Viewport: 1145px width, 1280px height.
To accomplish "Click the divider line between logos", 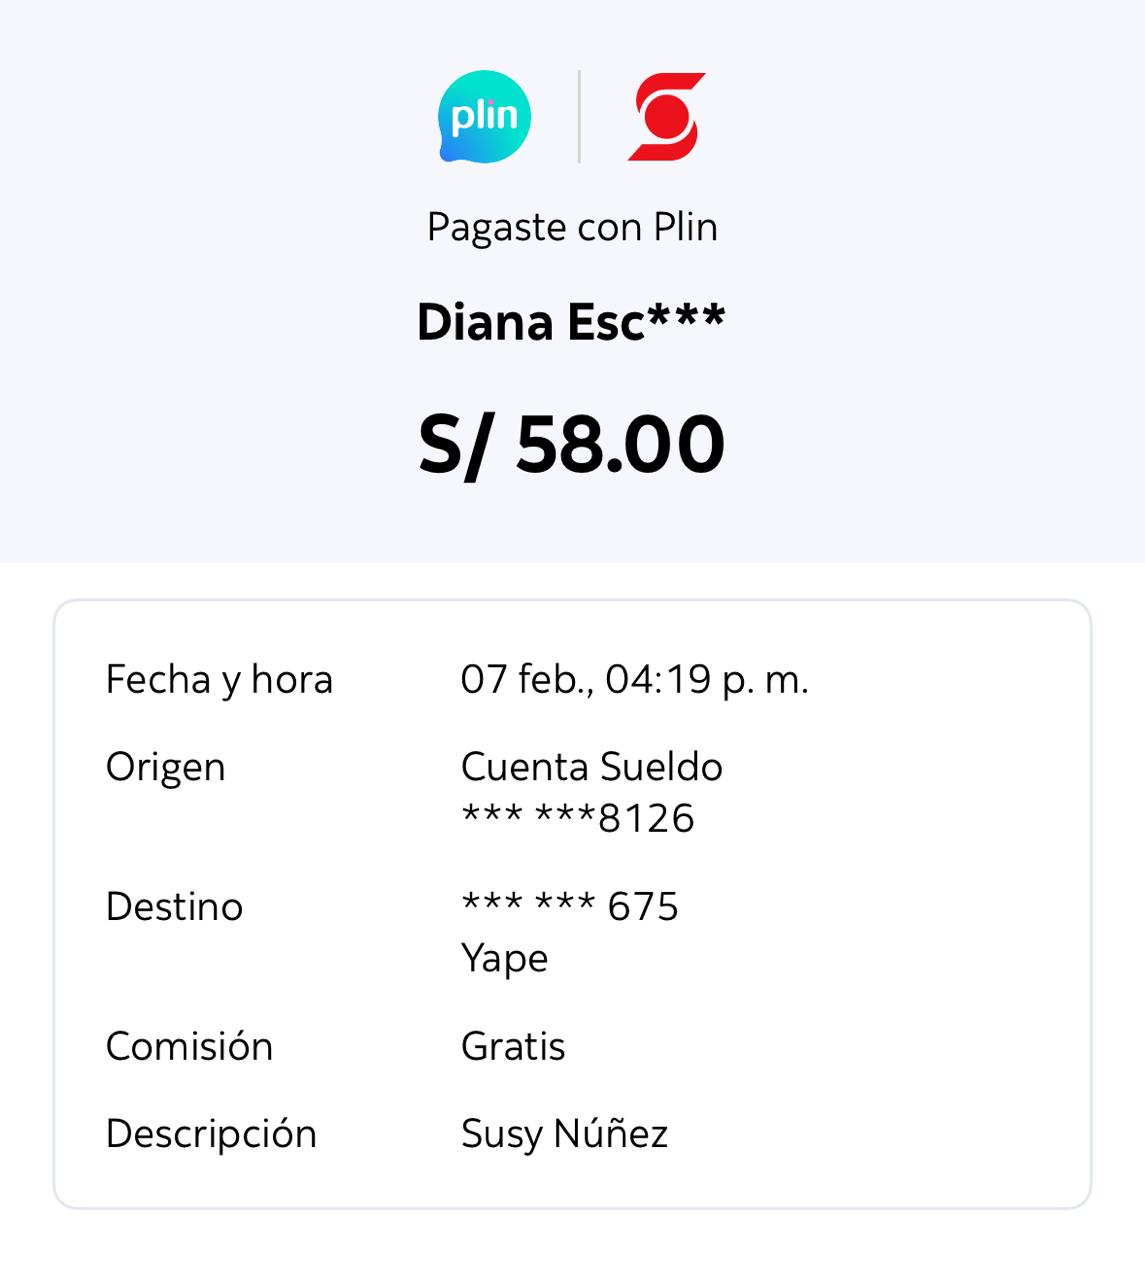I will tap(579, 117).
